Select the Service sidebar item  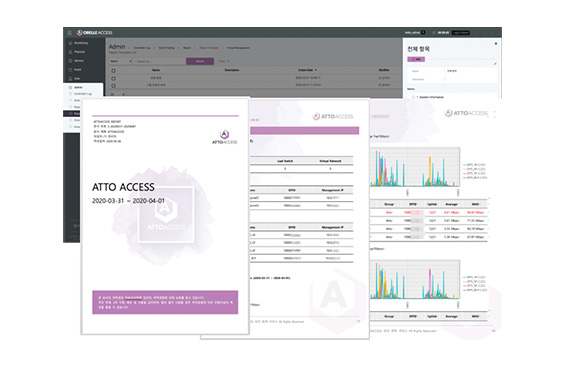[x=79, y=60]
